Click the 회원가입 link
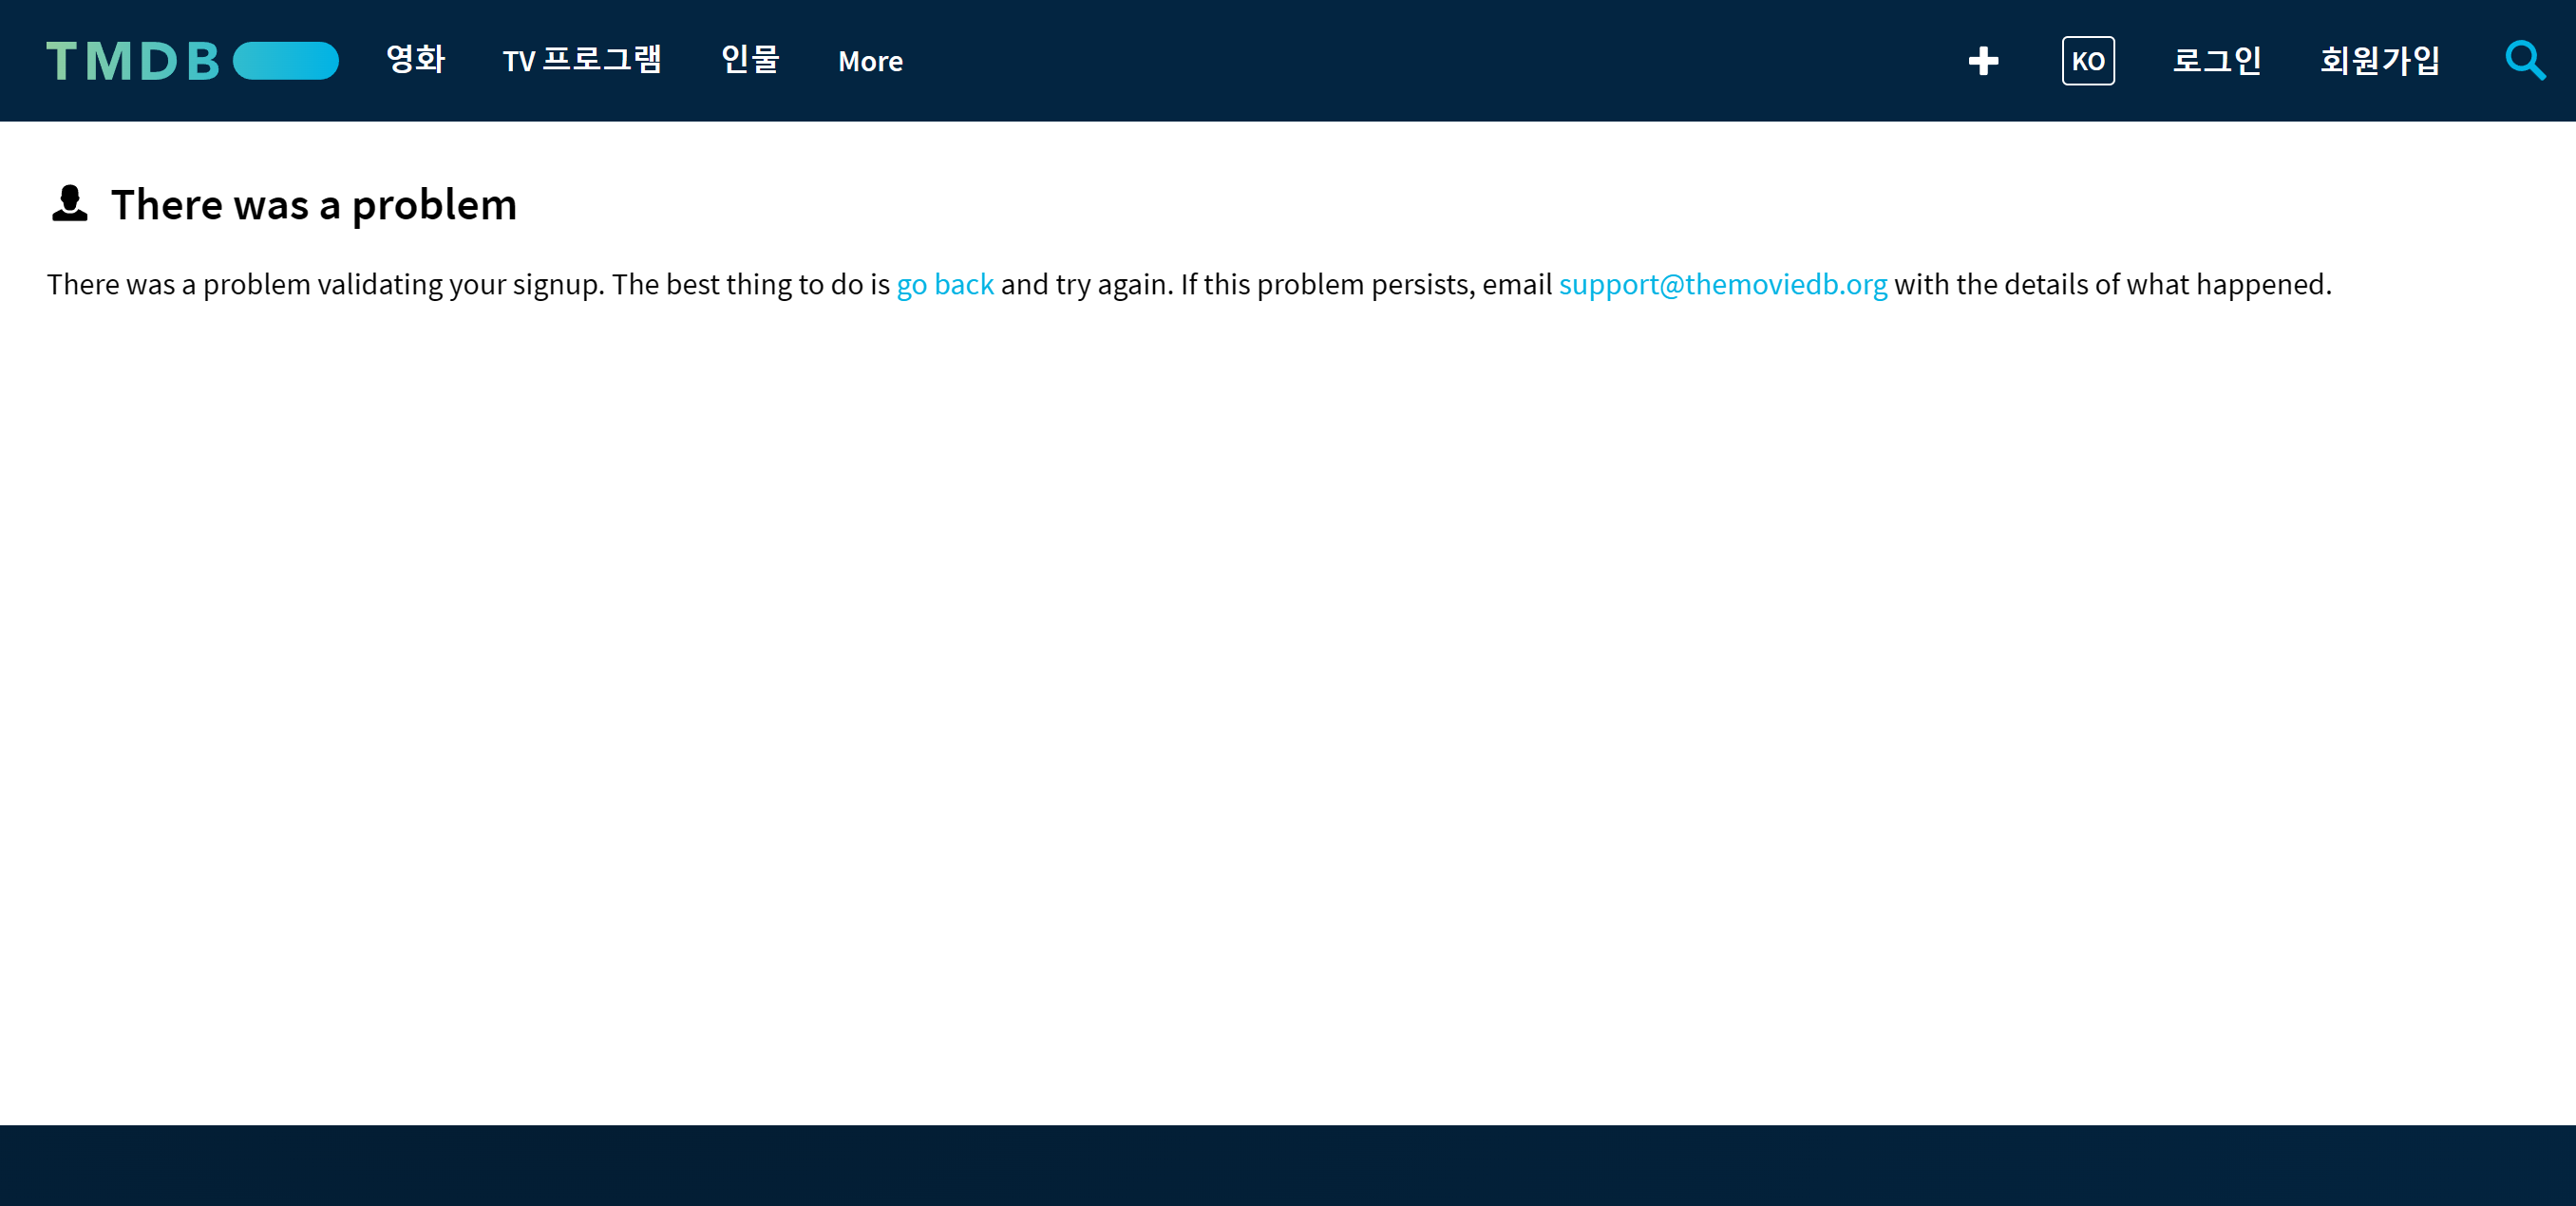The height and width of the screenshot is (1206, 2576). 2380,61
